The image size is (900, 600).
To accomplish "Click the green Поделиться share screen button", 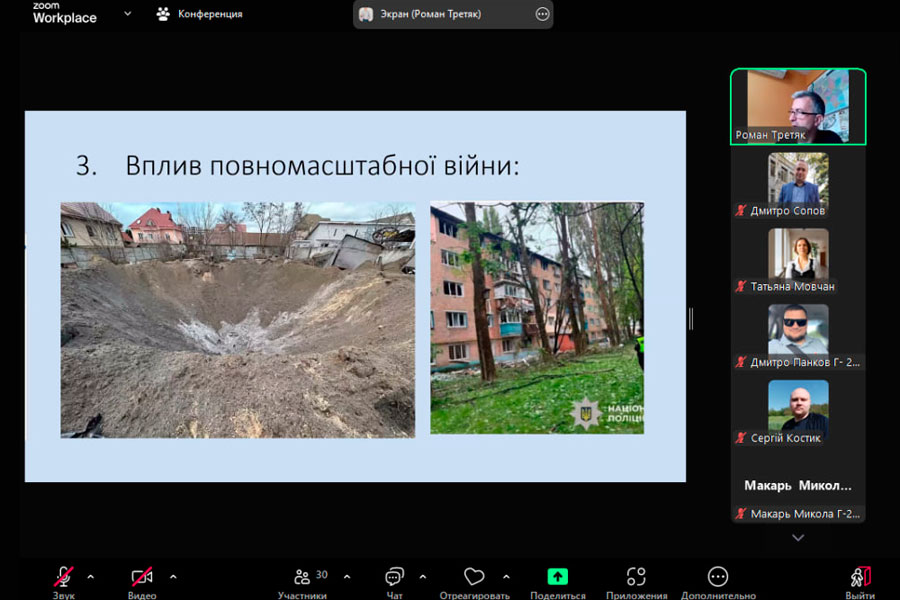I will [557, 577].
